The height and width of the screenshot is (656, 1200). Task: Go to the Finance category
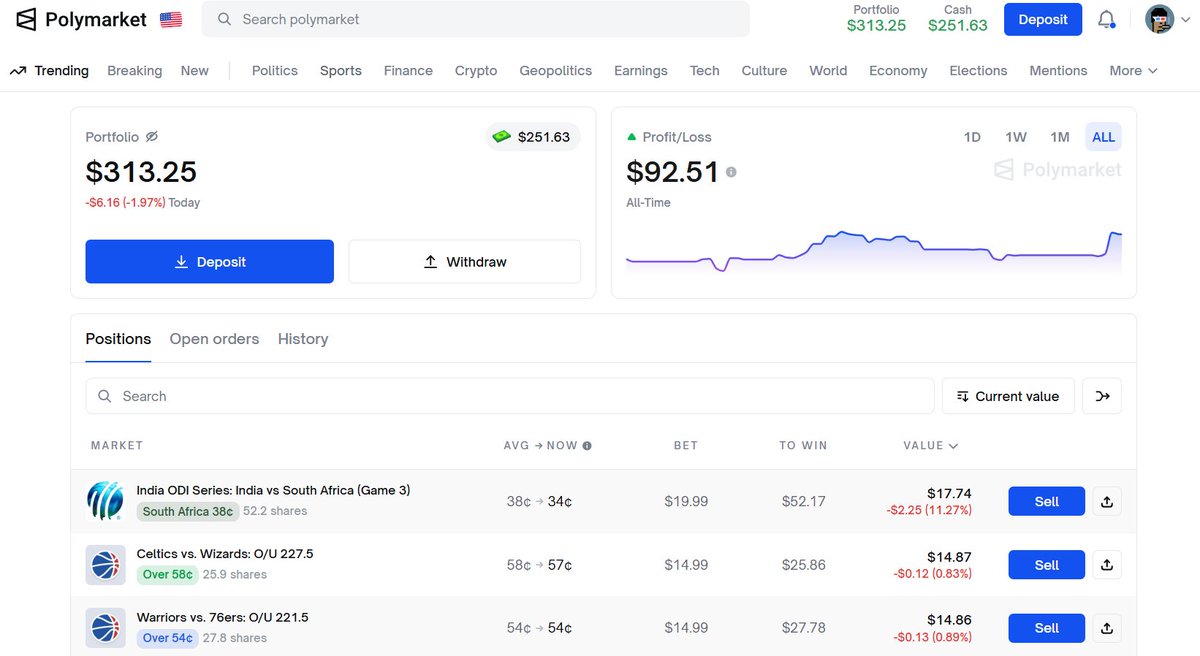(408, 71)
